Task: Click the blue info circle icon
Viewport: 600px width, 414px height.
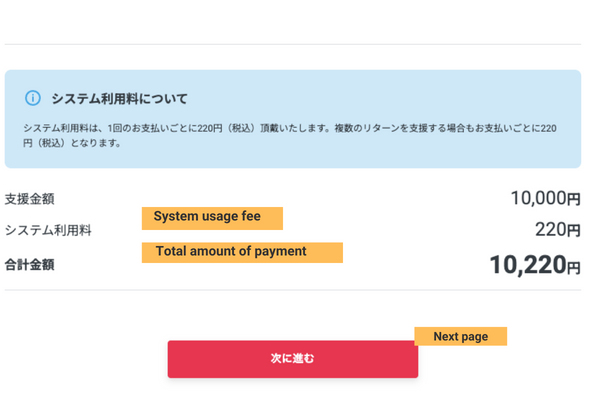Action: click(32, 98)
